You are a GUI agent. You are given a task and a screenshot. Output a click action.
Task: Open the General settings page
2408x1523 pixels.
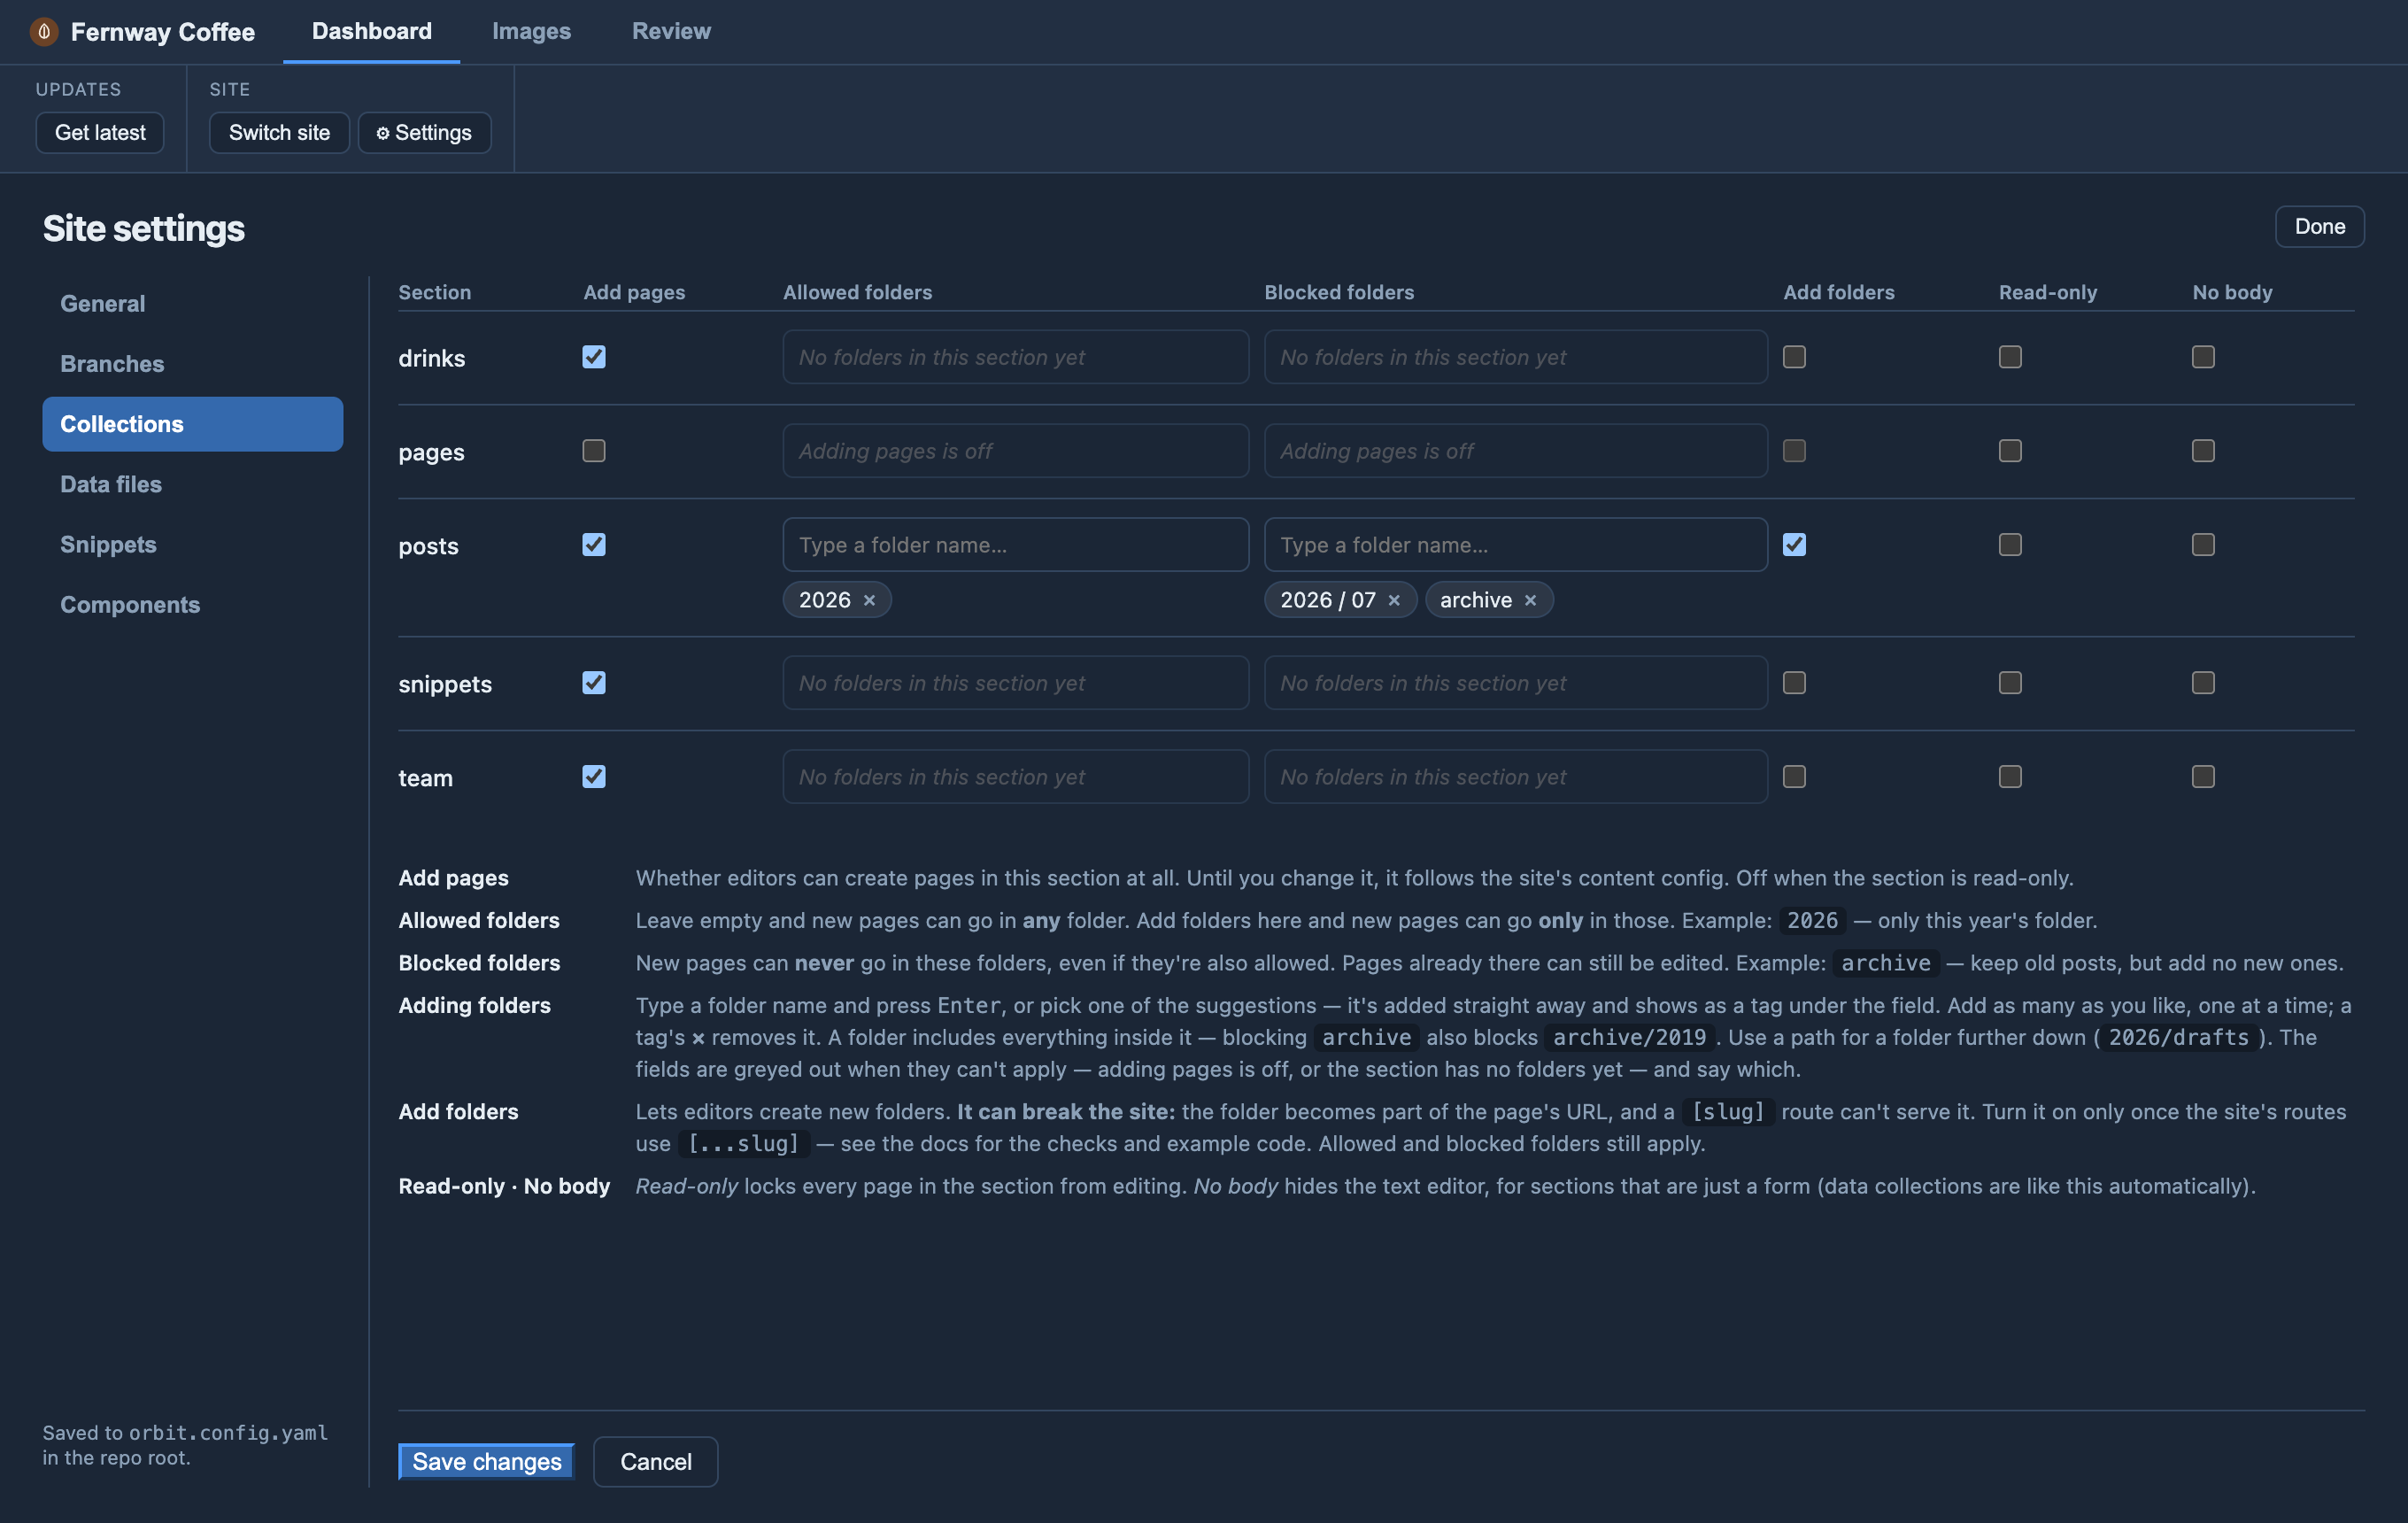point(192,304)
